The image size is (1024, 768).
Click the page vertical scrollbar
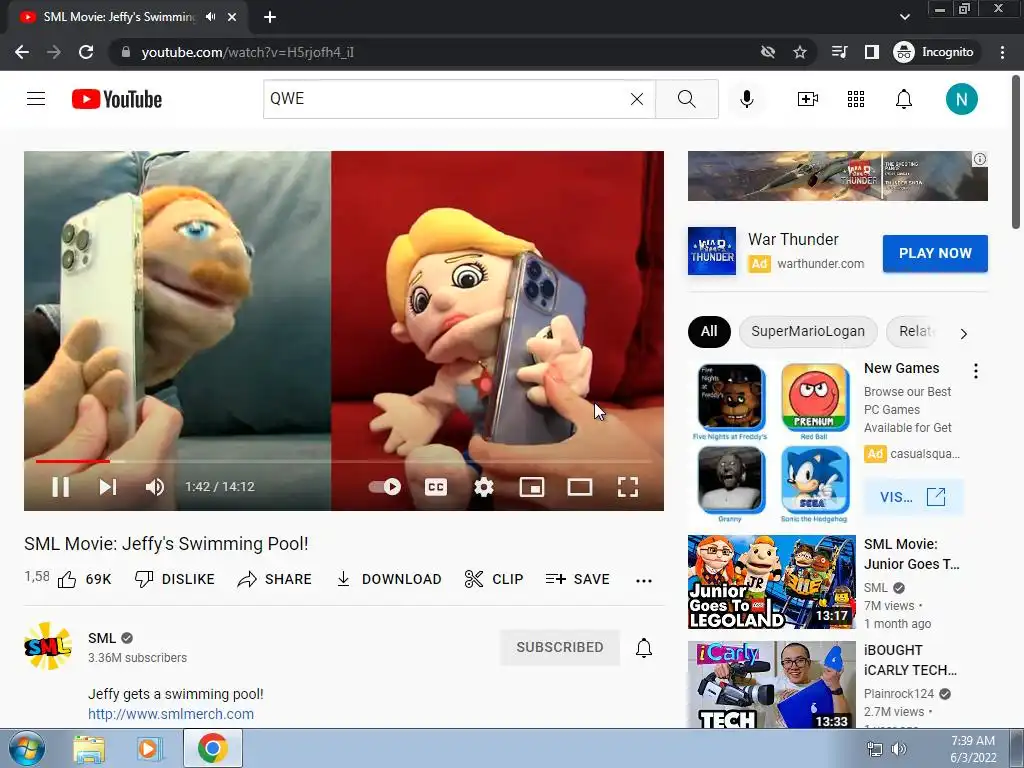tap(1017, 152)
